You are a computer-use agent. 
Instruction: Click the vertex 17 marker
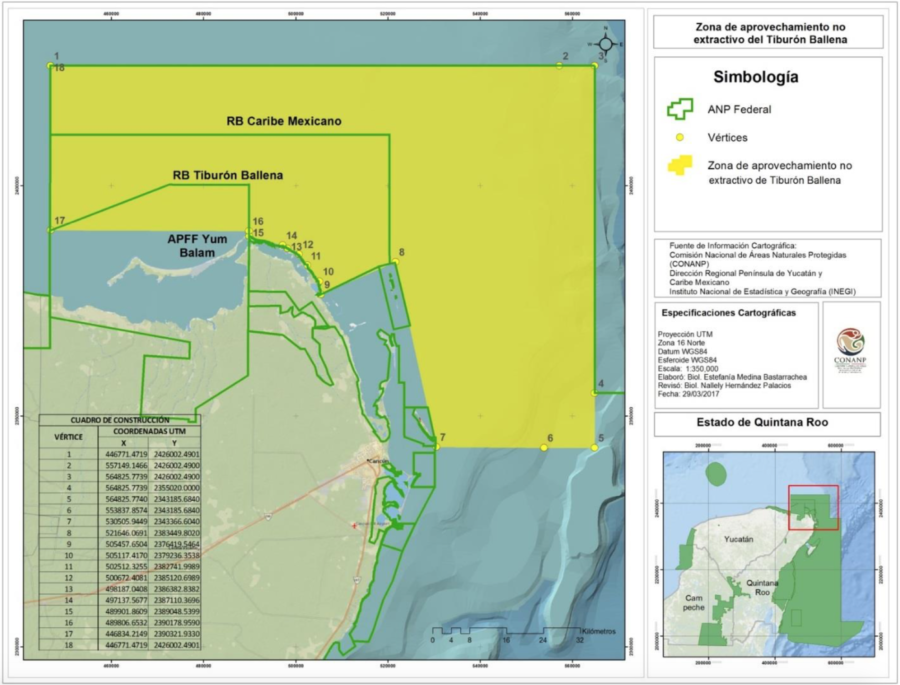[50, 230]
